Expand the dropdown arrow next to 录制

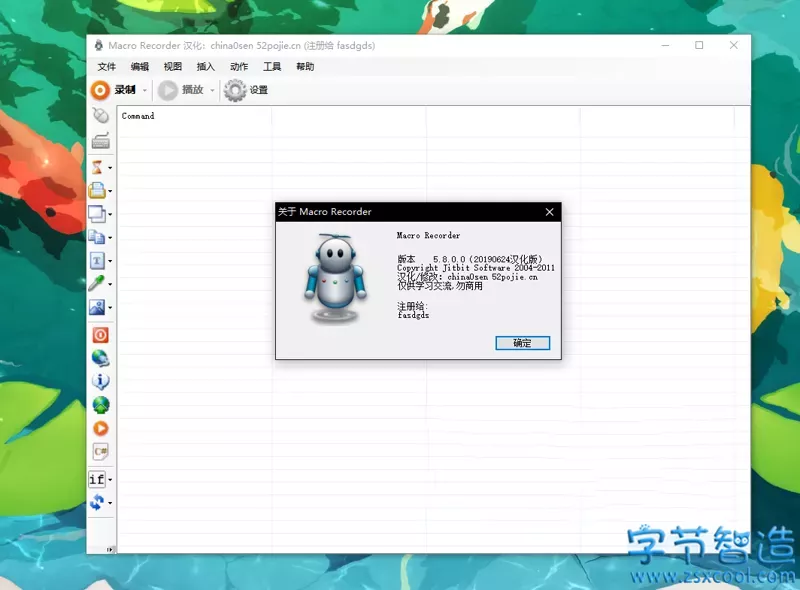(x=144, y=90)
